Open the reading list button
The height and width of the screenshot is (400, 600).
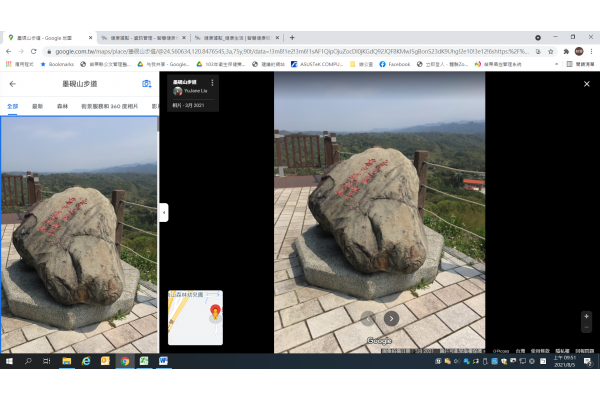[x=580, y=64]
